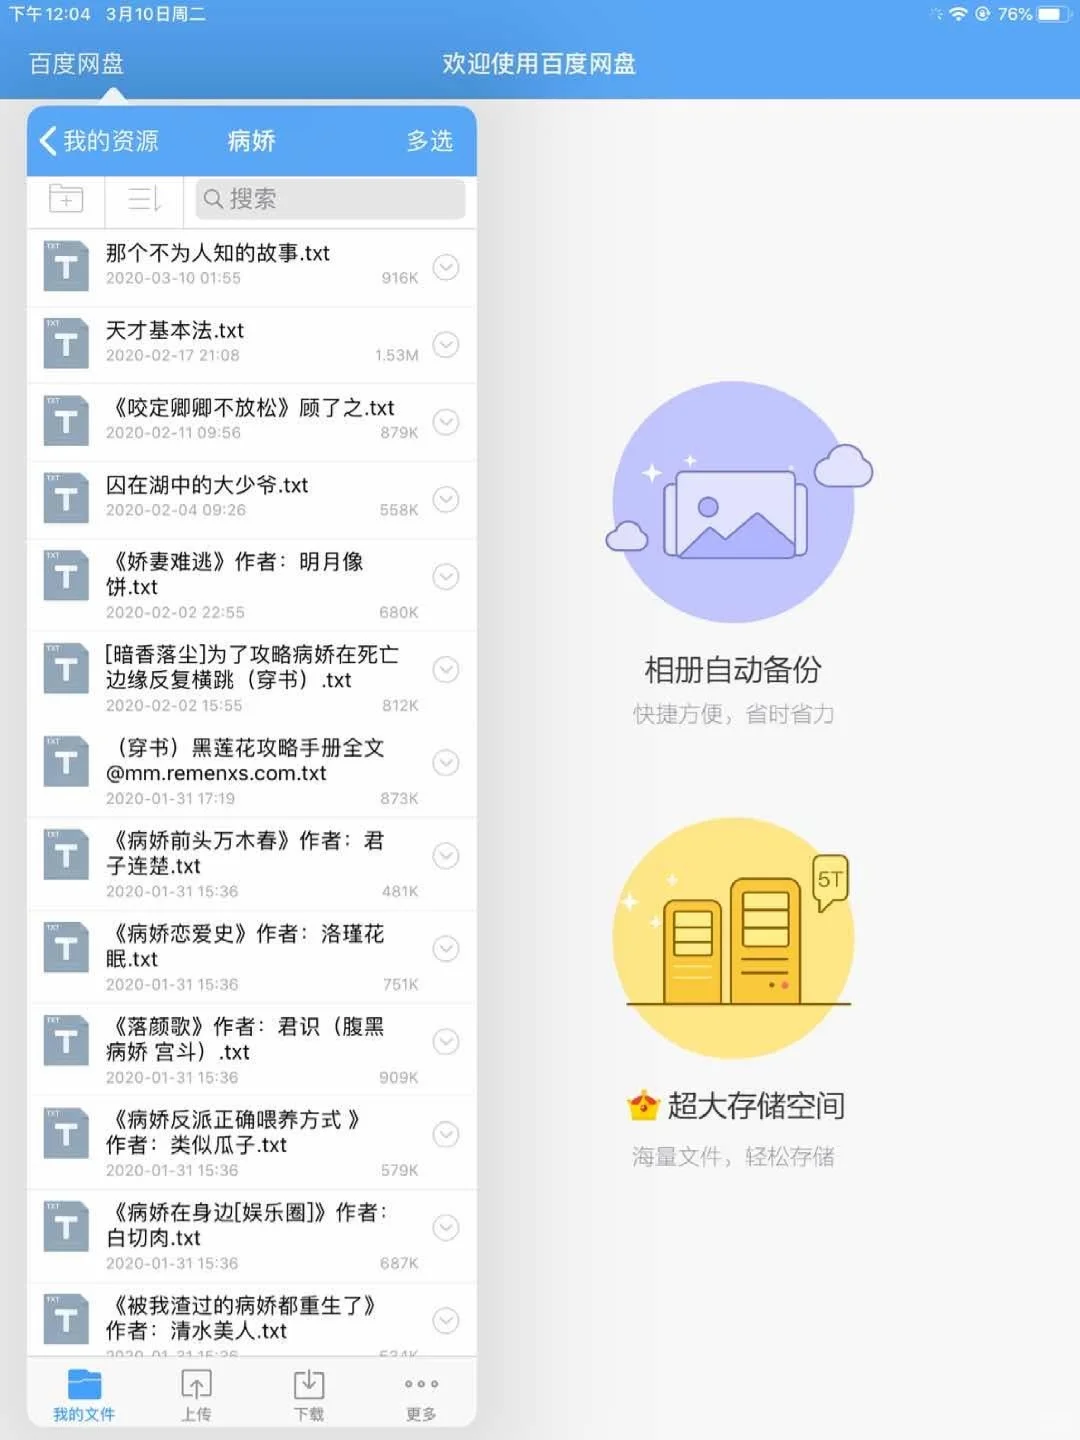1080x1440 pixels.
Task: Expand options for 囚在湖中的大少爷.txt
Action: coord(445,499)
